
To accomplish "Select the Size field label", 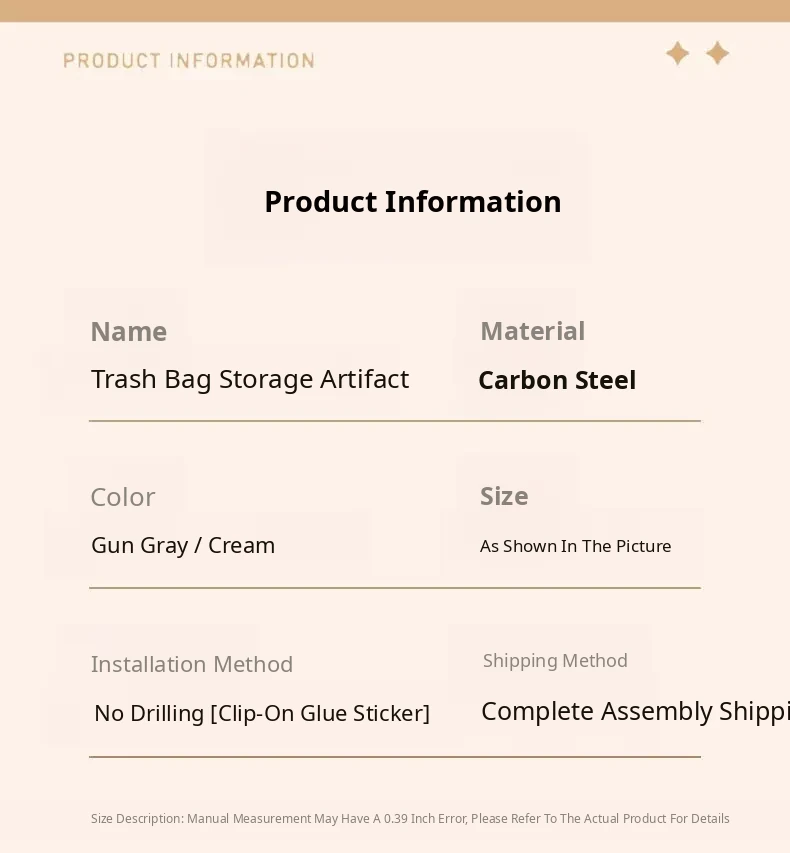I will (x=504, y=497).
